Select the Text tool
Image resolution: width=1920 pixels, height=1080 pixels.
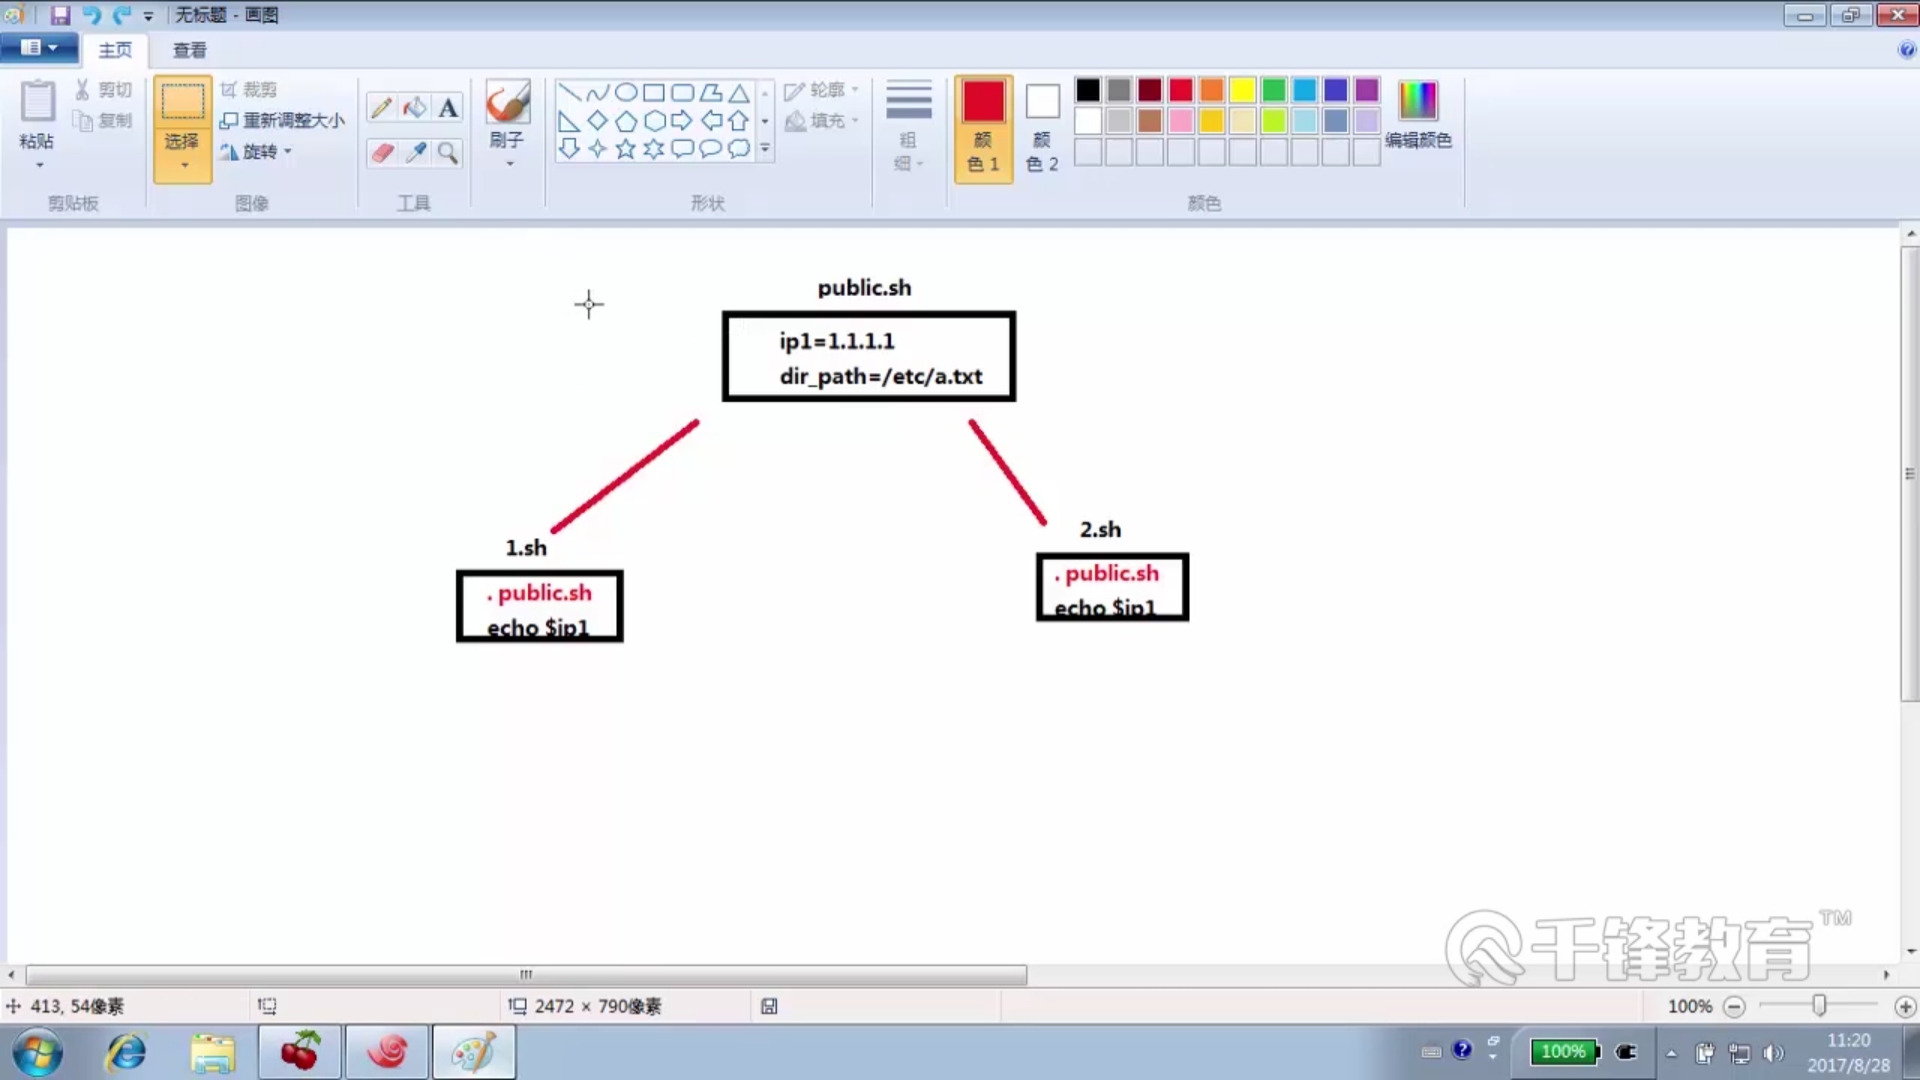[x=448, y=107]
